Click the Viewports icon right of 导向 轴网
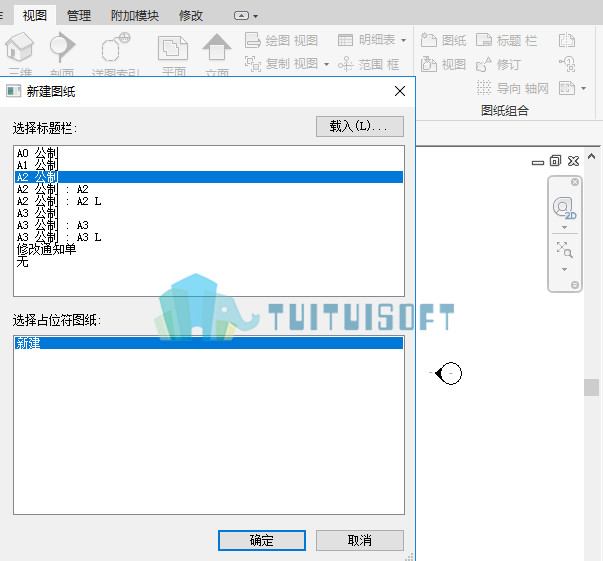 (x=567, y=88)
